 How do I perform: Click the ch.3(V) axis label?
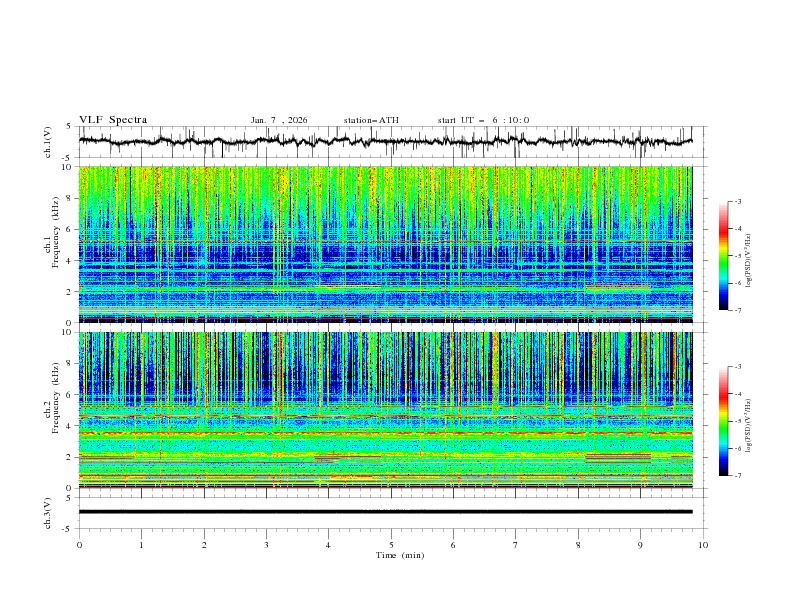coord(49,512)
